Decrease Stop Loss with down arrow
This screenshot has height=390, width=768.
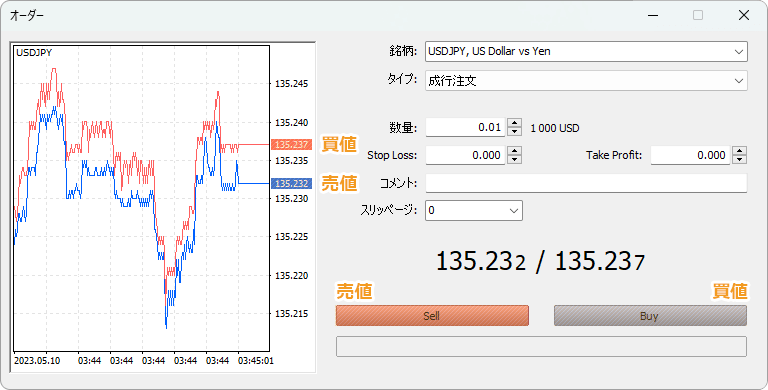(514, 160)
